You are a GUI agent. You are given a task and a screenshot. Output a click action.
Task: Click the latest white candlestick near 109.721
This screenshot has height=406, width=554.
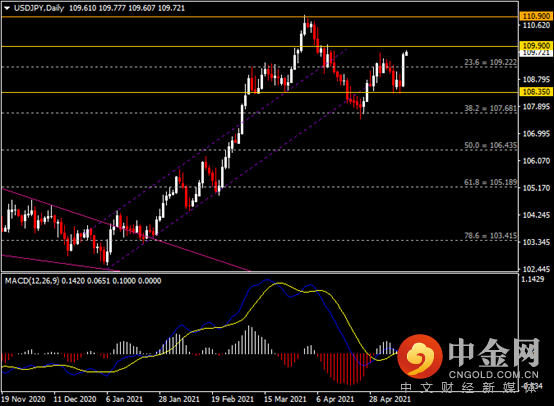tap(407, 53)
